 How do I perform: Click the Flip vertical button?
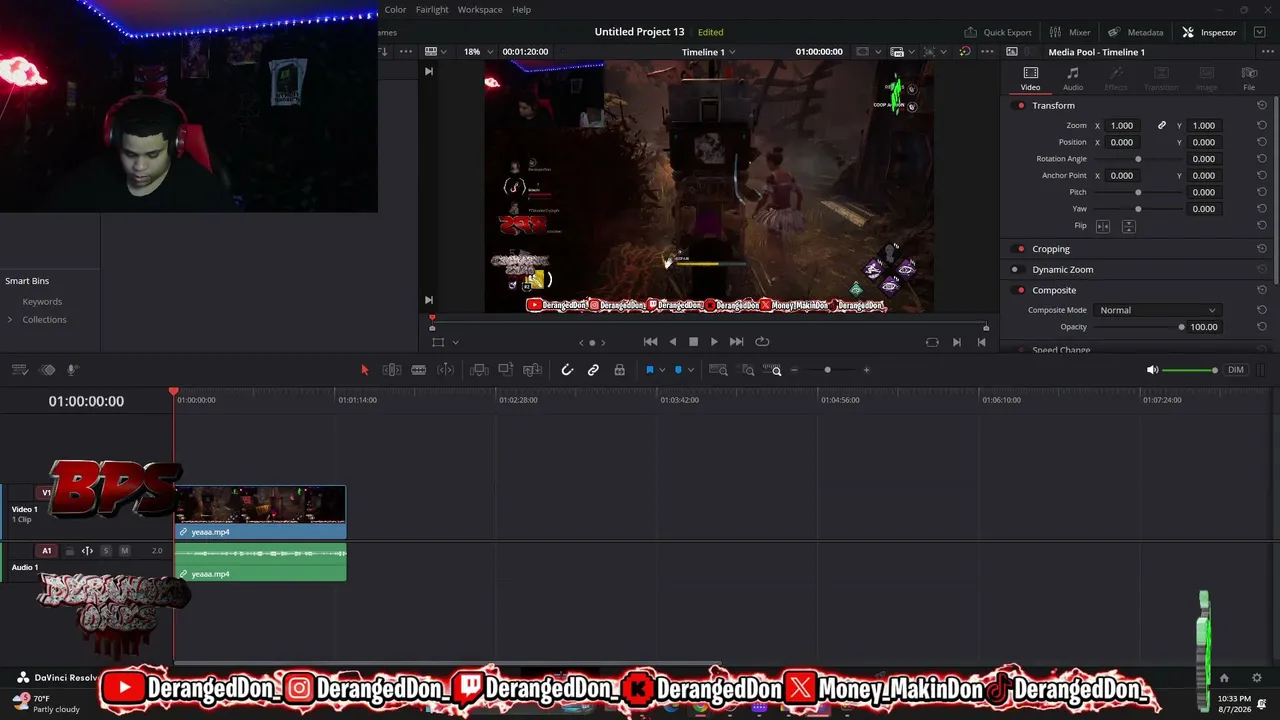click(1128, 226)
